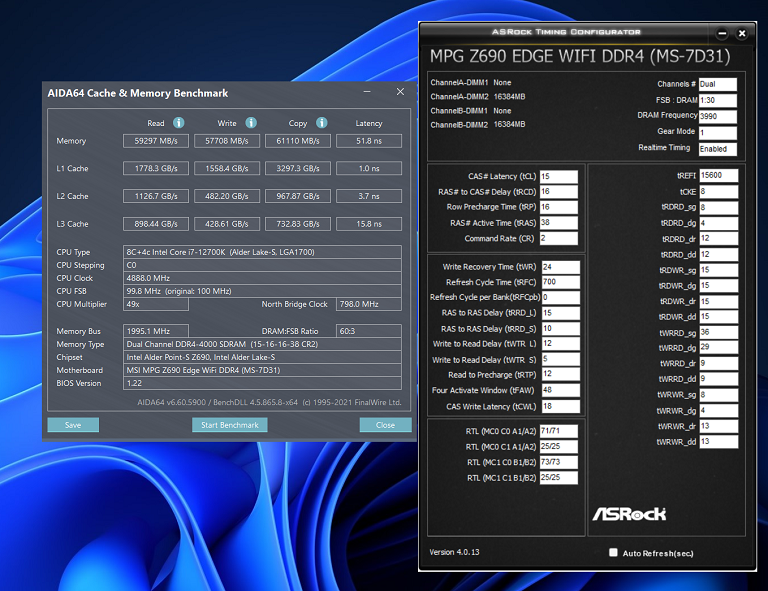Close AIDA64 benchmark with X icon

[400, 92]
